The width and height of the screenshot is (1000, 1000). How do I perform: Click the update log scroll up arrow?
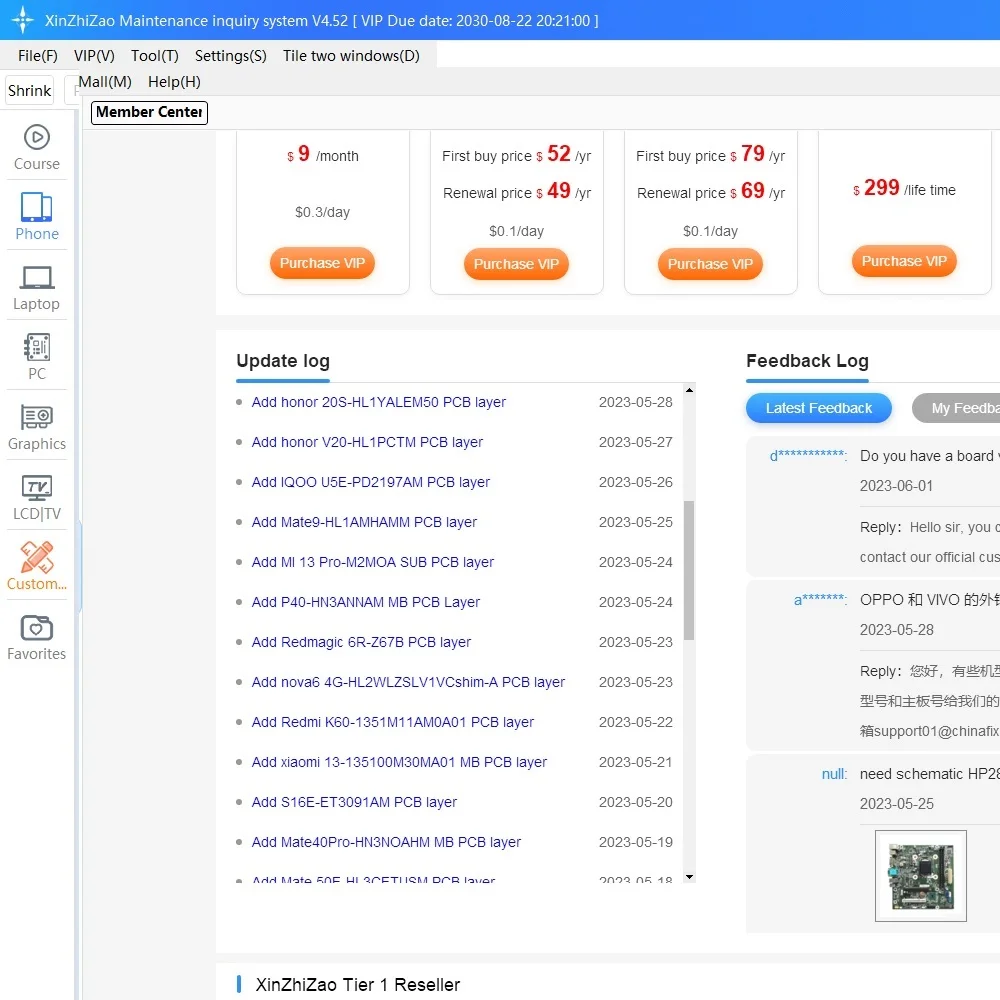689,390
